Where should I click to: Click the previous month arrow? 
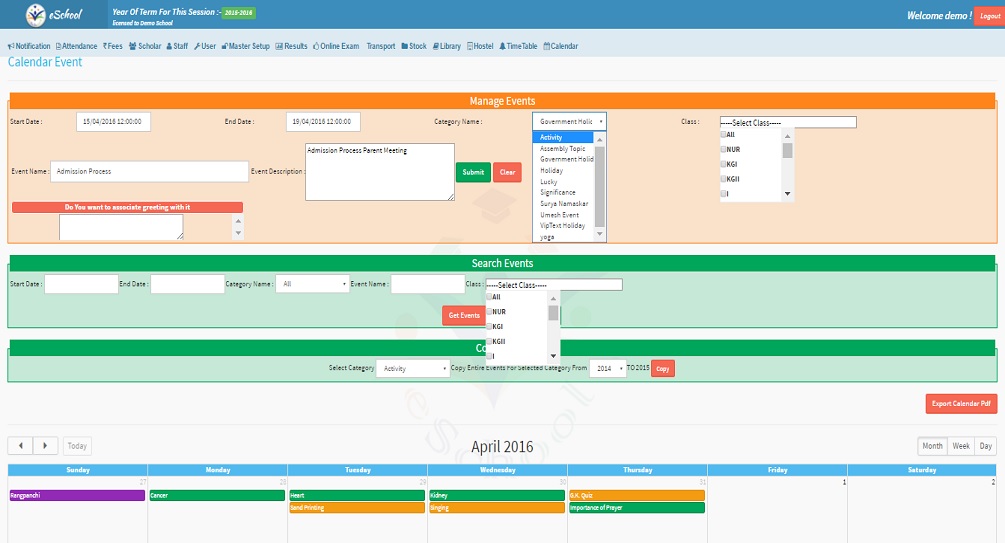coord(21,446)
